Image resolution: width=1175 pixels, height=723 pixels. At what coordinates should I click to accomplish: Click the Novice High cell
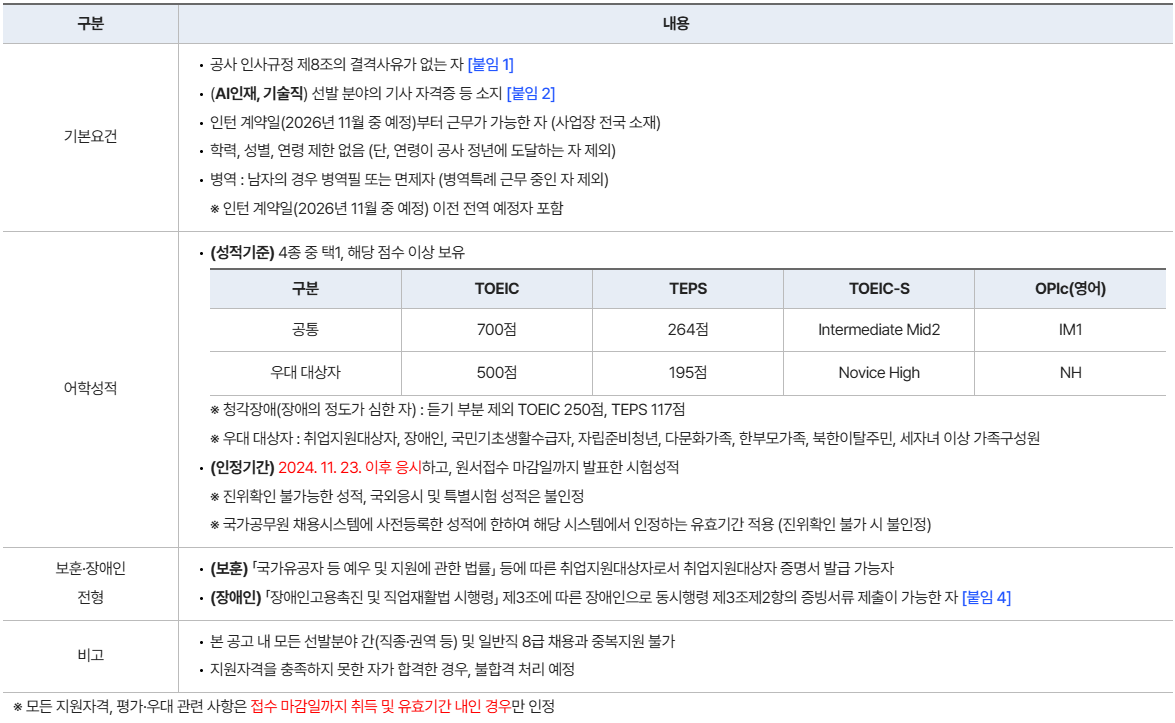pos(879,372)
